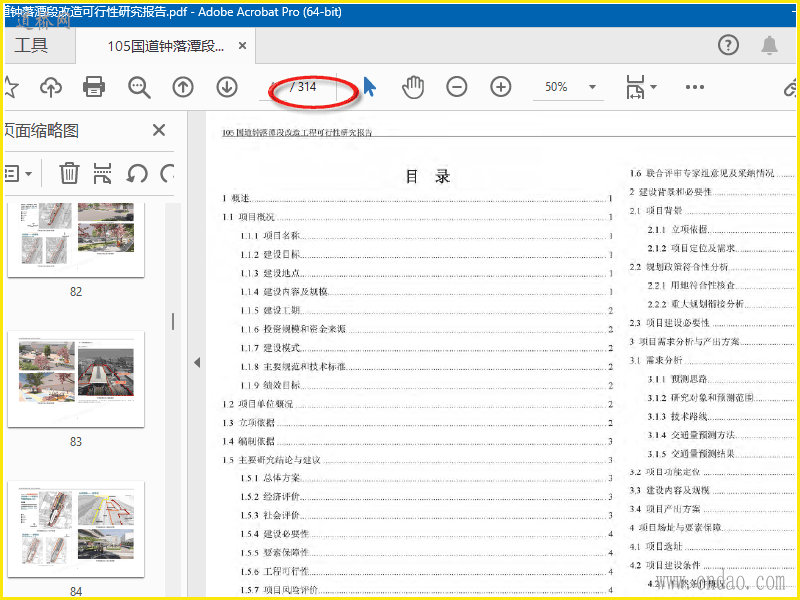Select page 82 thumbnail

click(76, 240)
